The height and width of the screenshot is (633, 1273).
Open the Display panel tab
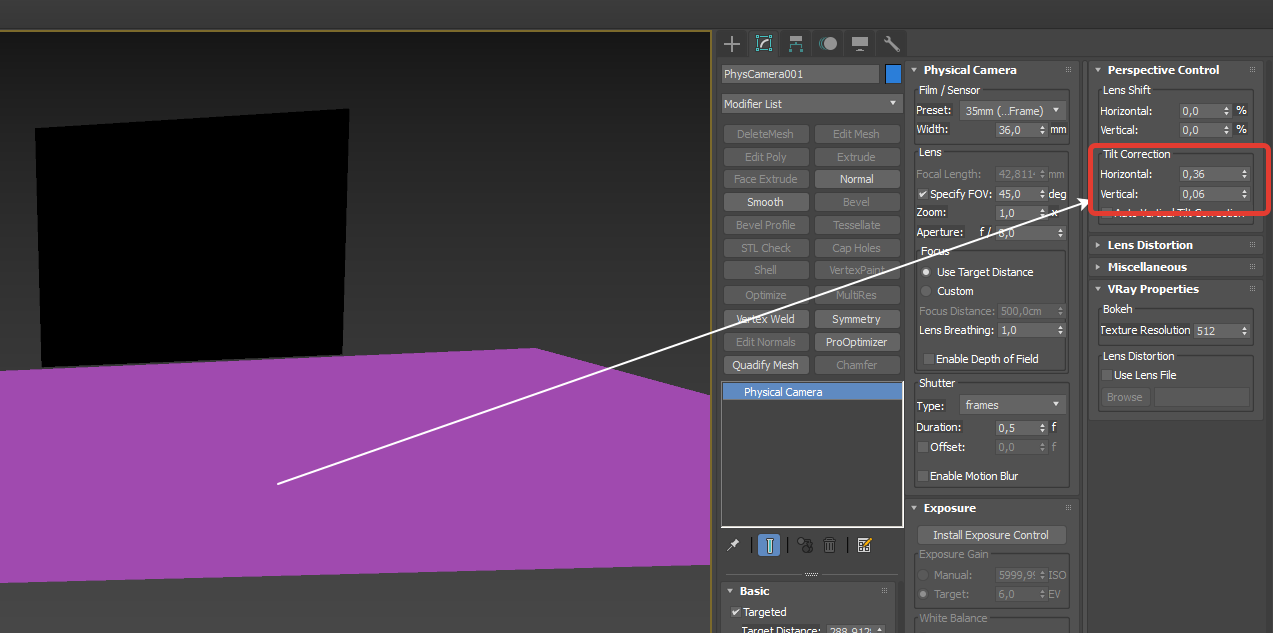tap(860, 44)
